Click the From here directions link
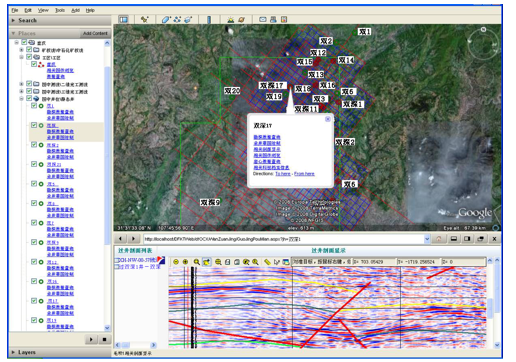This screenshot has width=516, height=362. click(x=304, y=174)
